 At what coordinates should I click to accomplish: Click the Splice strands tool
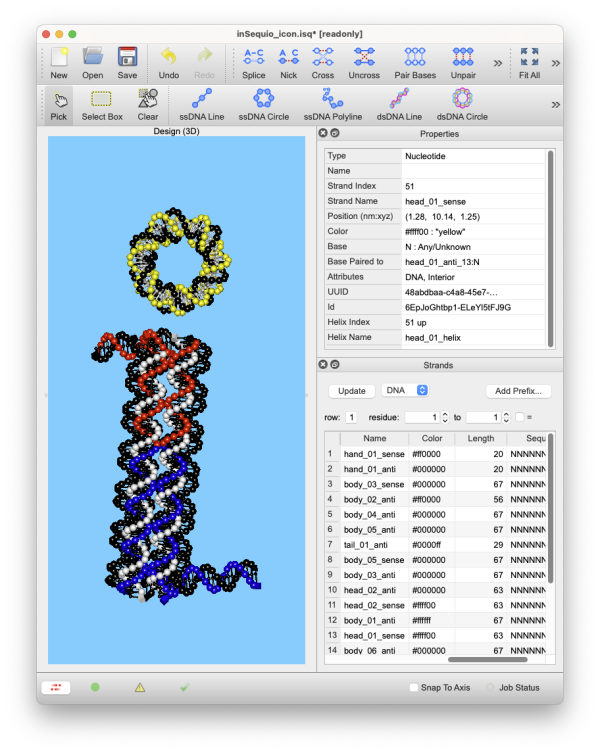[x=254, y=62]
